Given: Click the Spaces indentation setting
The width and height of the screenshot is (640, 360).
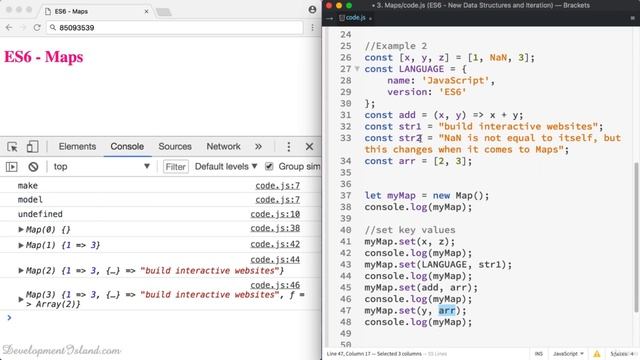Looking at the screenshot, I should (622, 353).
